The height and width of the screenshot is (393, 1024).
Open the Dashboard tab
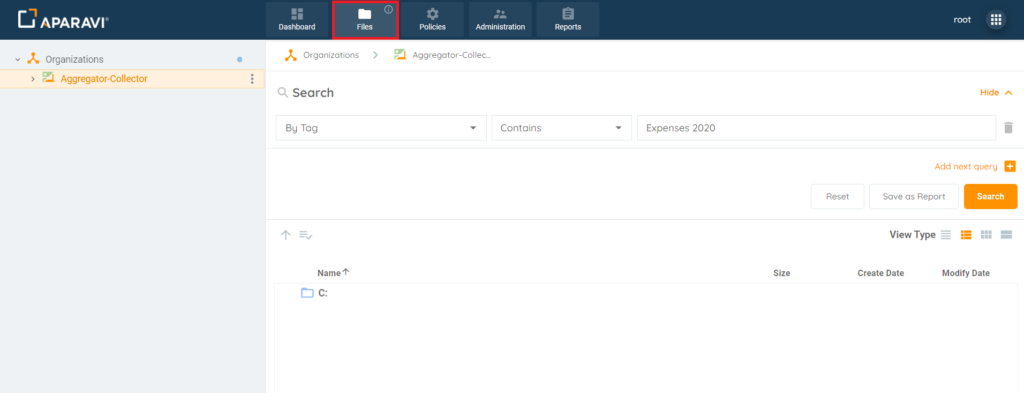296,20
